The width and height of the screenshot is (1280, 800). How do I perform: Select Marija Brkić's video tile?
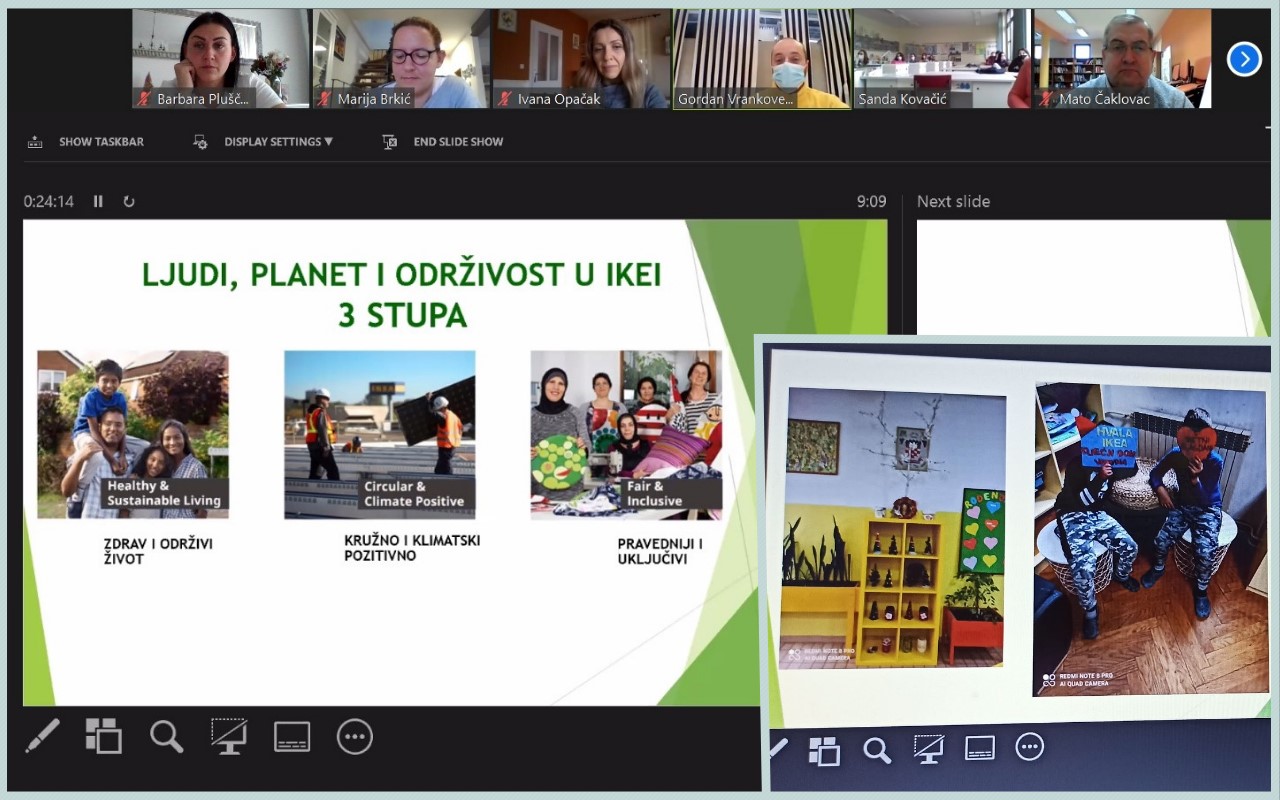pyautogui.click(x=402, y=59)
